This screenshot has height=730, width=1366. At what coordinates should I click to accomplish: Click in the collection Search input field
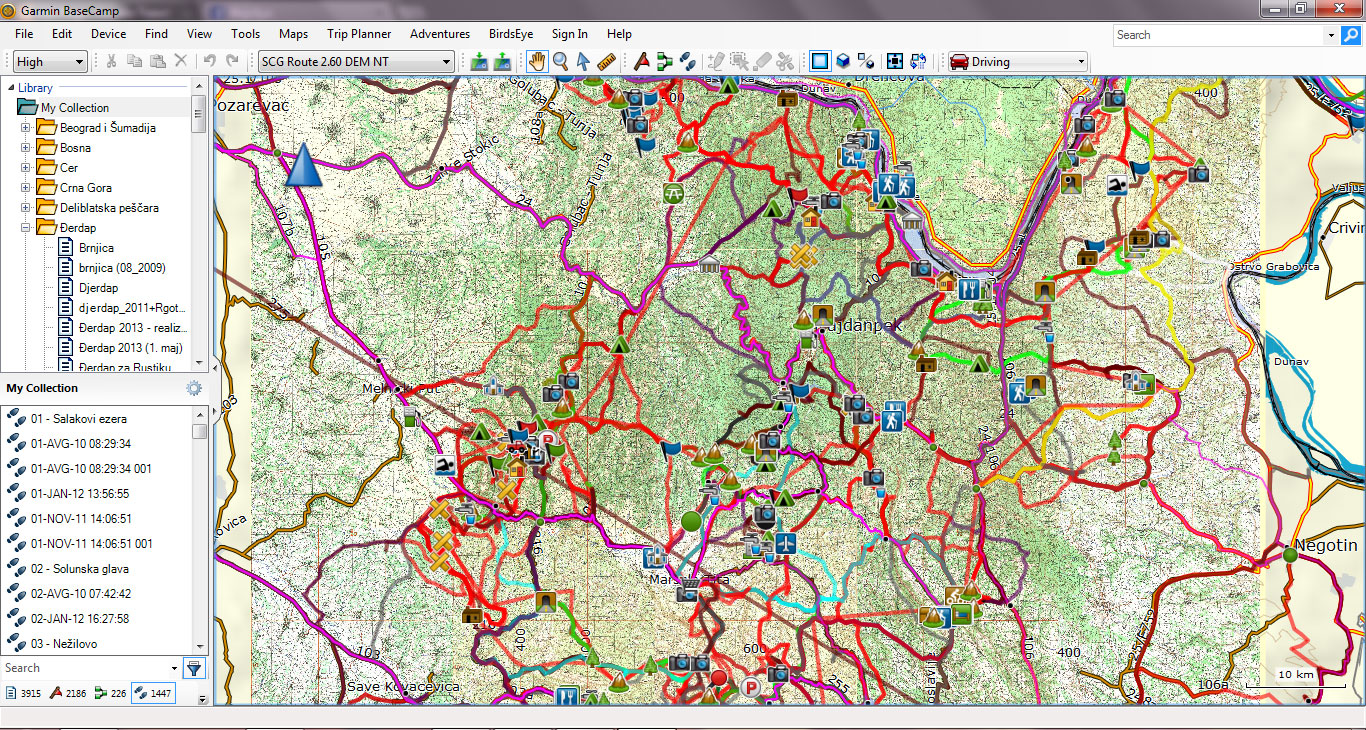click(83, 668)
